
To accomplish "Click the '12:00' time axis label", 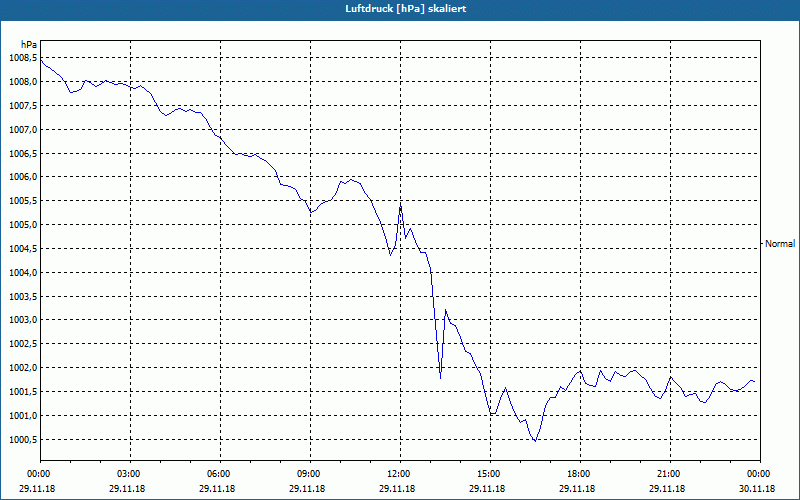I will tap(401, 474).
